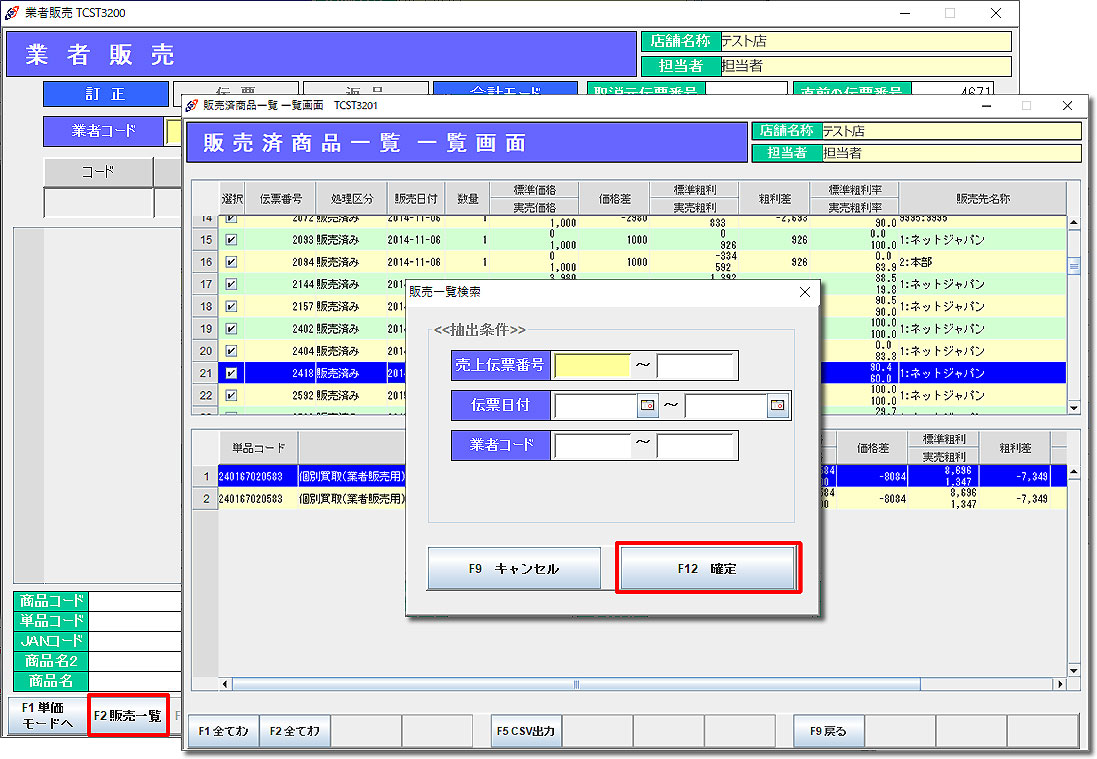This screenshot has width=1097, height=759.
Task: Click F1 全てオン button
Action: point(224,731)
